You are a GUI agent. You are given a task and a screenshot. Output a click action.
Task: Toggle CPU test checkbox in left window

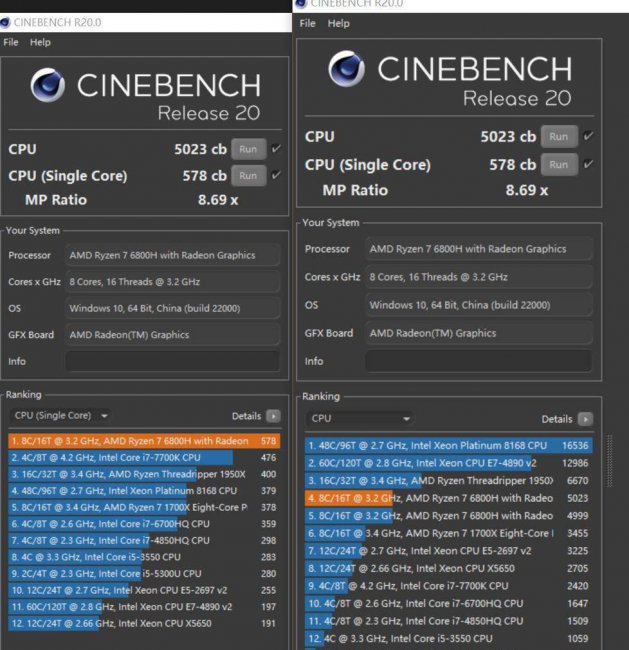tap(276, 148)
